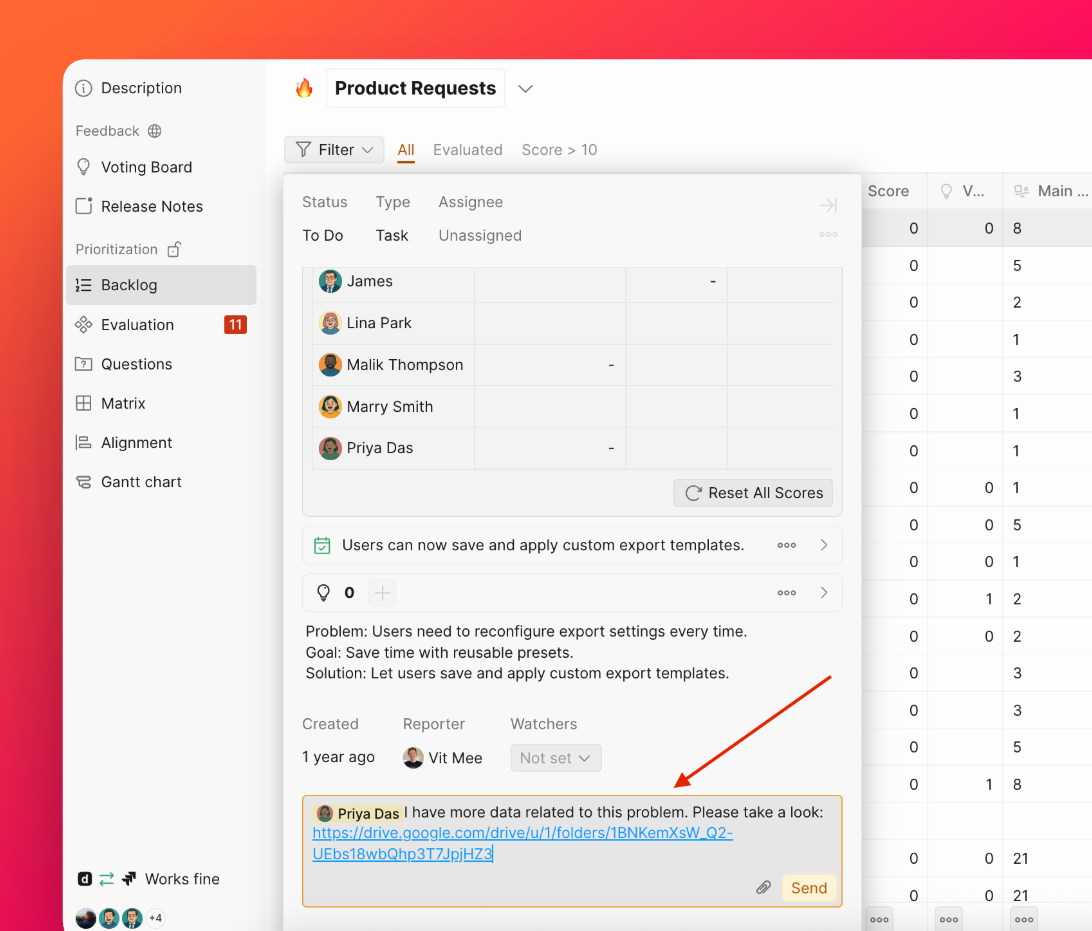Attach a file with the paperclip icon
The image size is (1092, 931).
[x=763, y=888]
